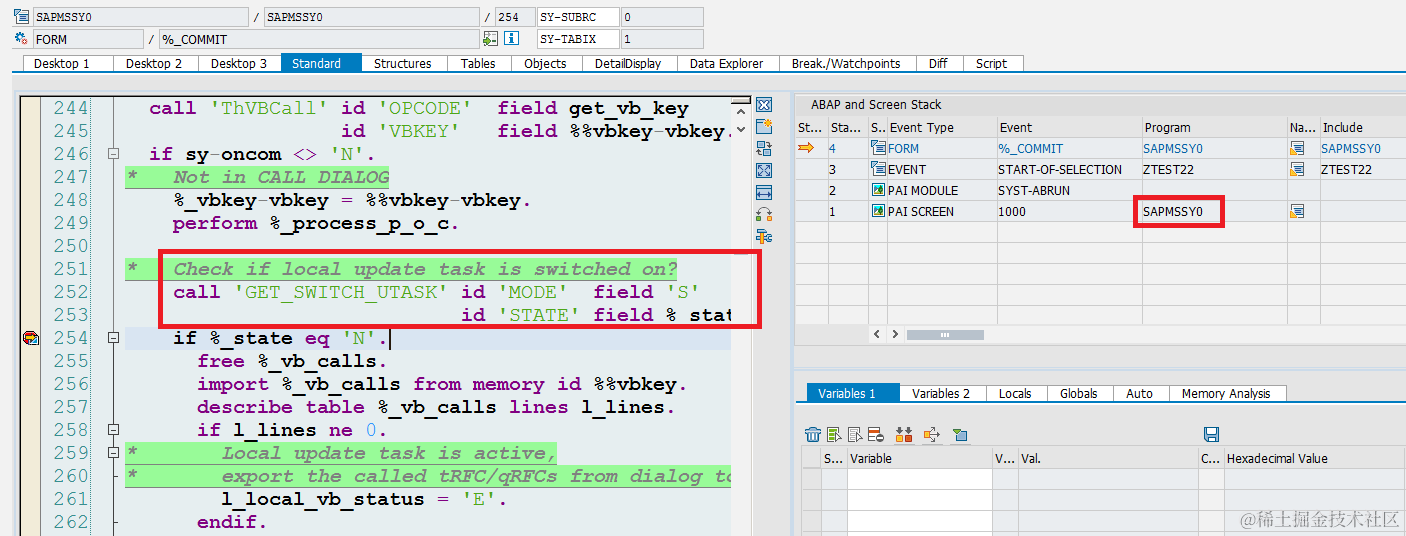
Task: Open the Break./Watchpoints tab
Action: (x=846, y=63)
